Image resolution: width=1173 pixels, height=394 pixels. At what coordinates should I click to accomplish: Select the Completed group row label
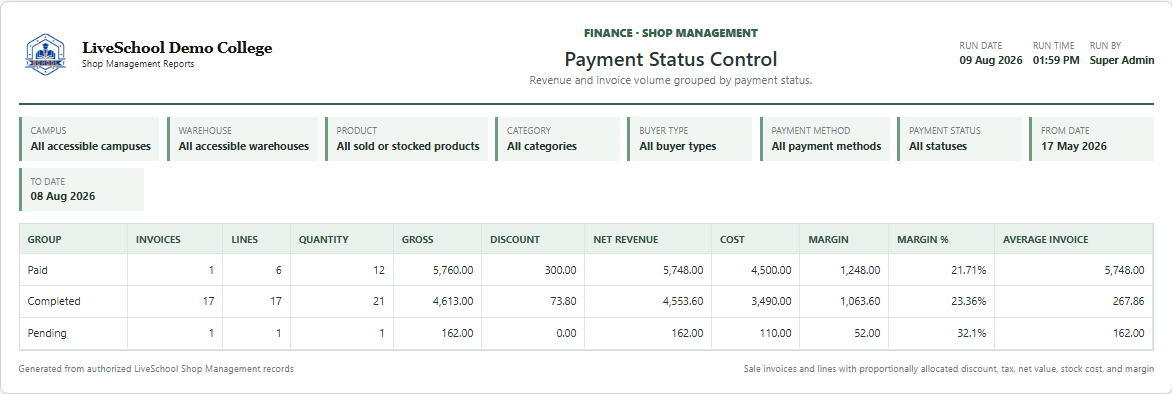pos(54,301)
